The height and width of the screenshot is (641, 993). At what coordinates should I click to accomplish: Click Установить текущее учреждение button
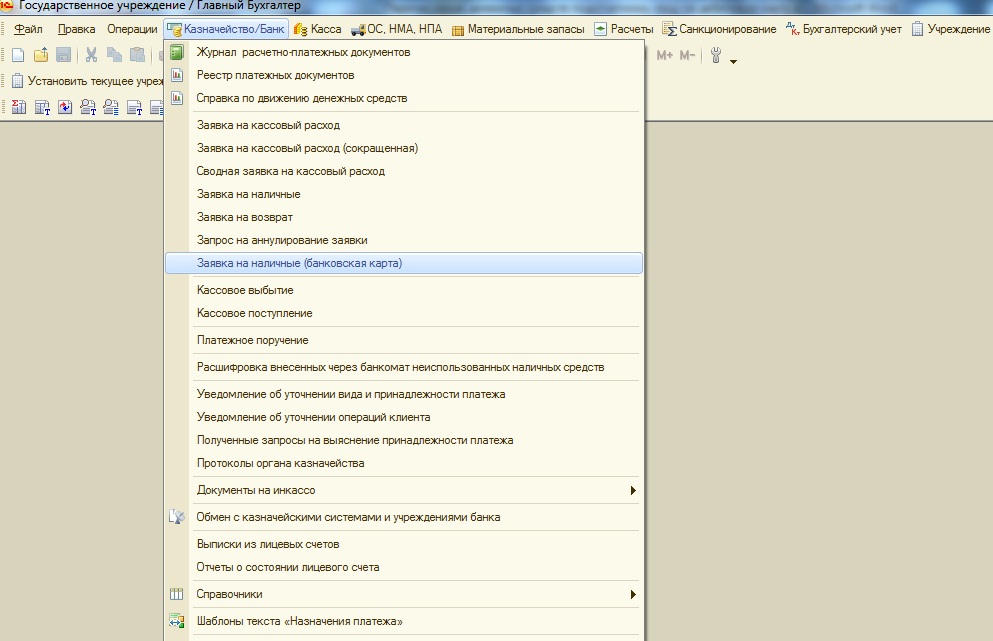pyautogui.click(x=88, y=81)
